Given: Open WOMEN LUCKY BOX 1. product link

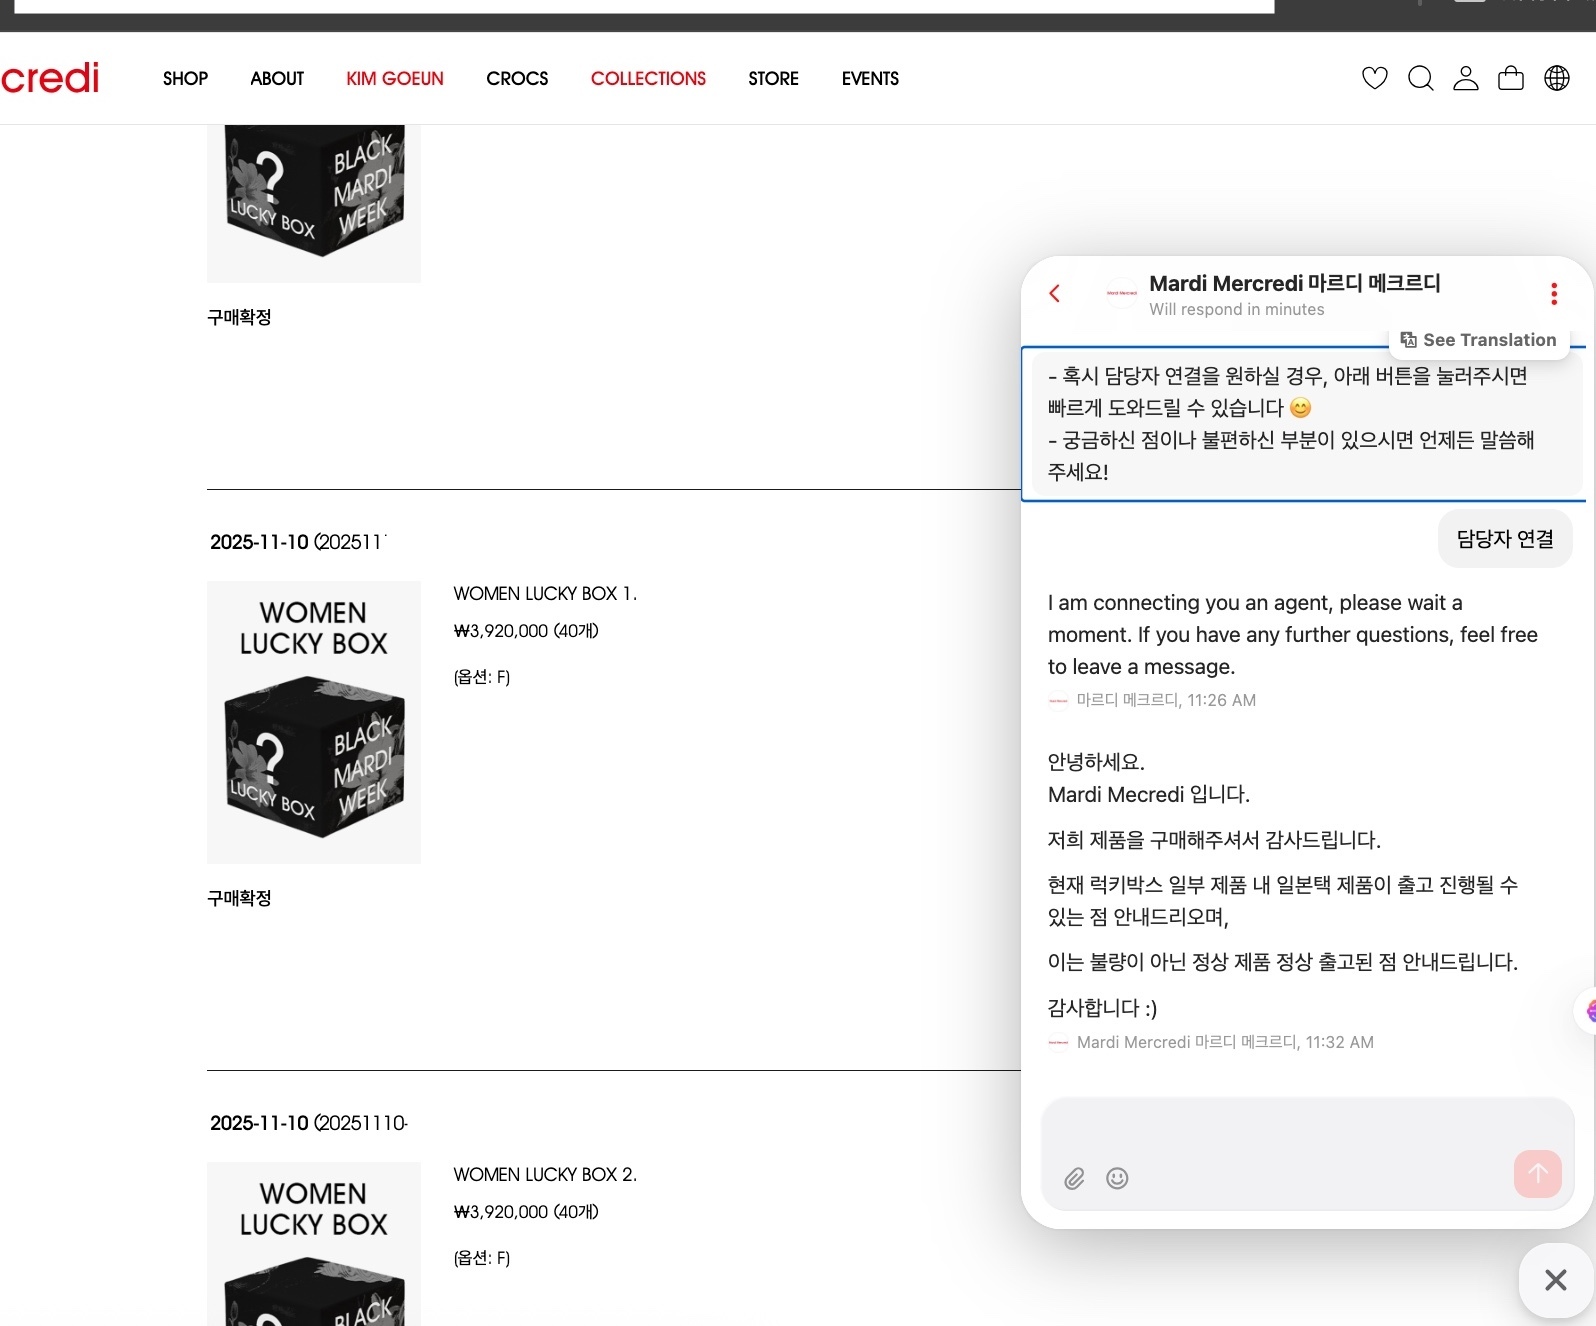Looking at the screenshot, I should [x=545, y=594].
